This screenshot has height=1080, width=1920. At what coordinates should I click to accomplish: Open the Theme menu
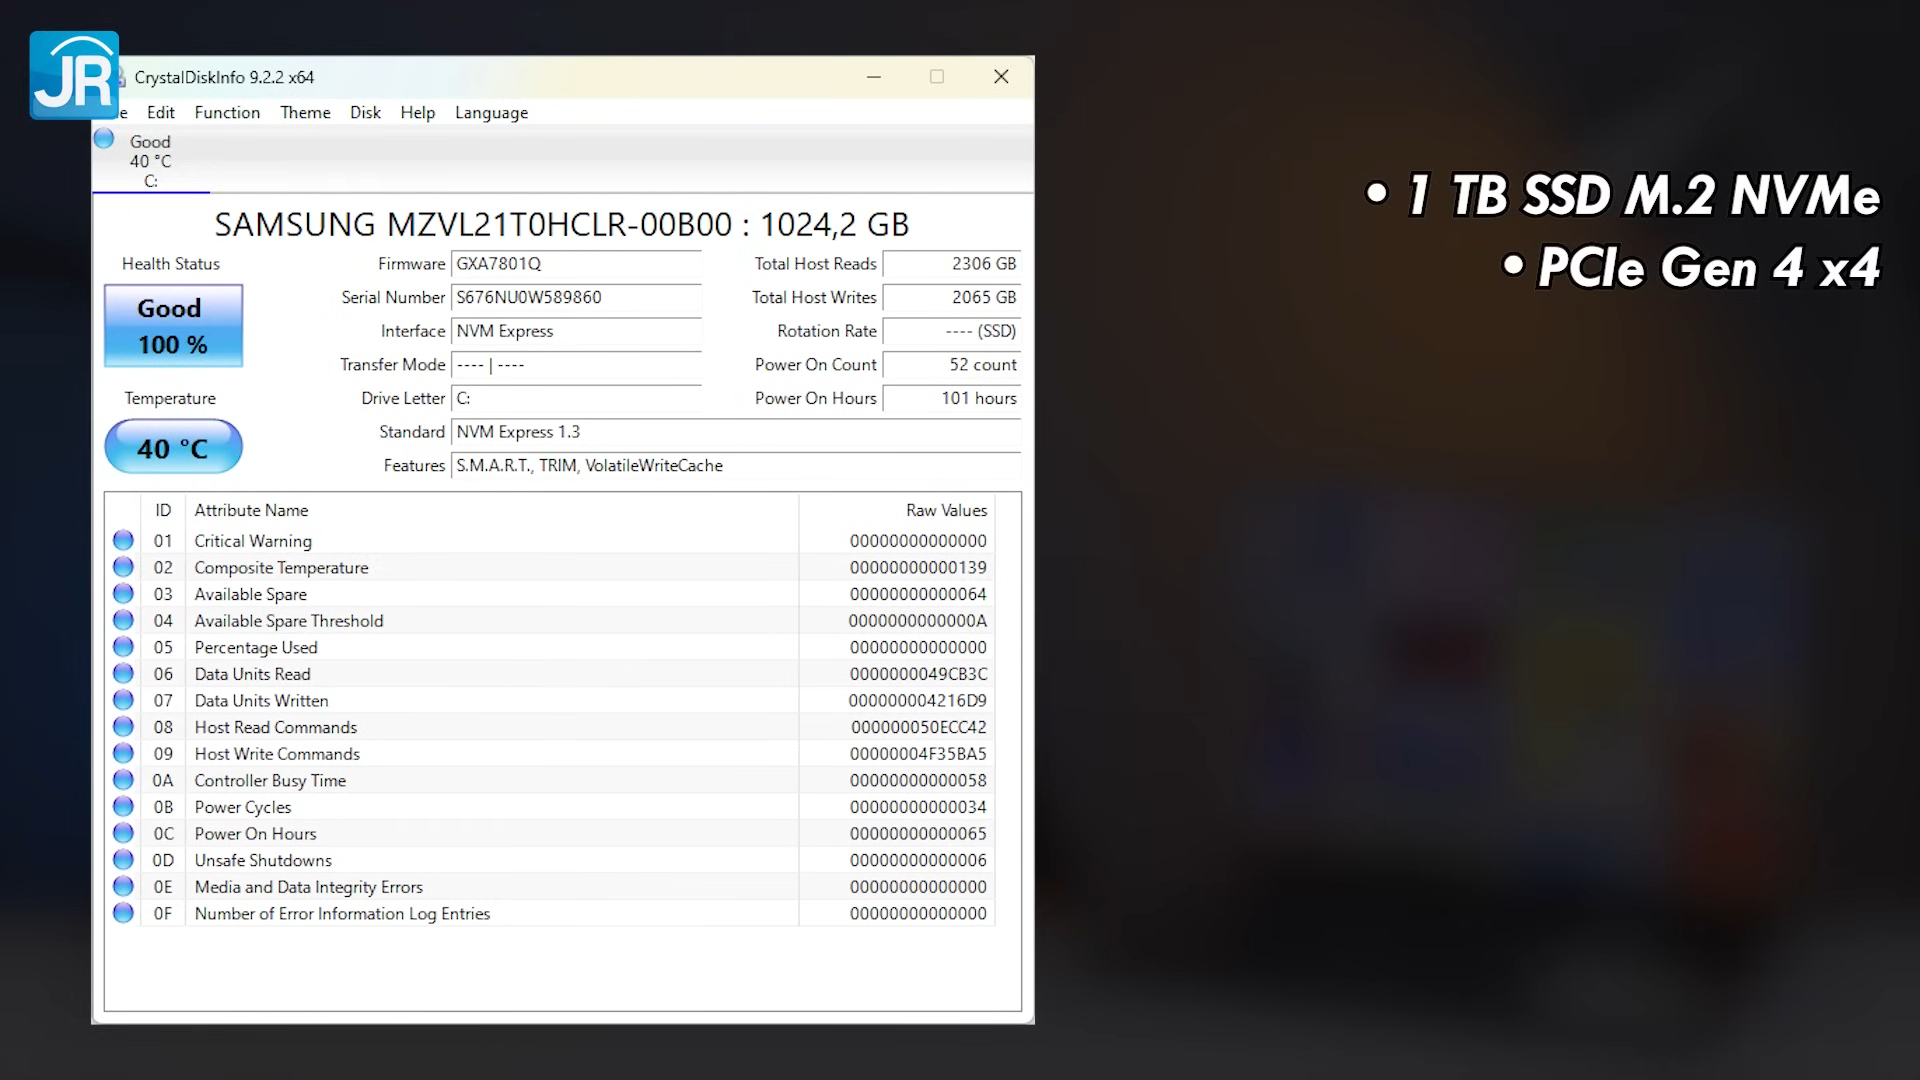coord(305,113)
